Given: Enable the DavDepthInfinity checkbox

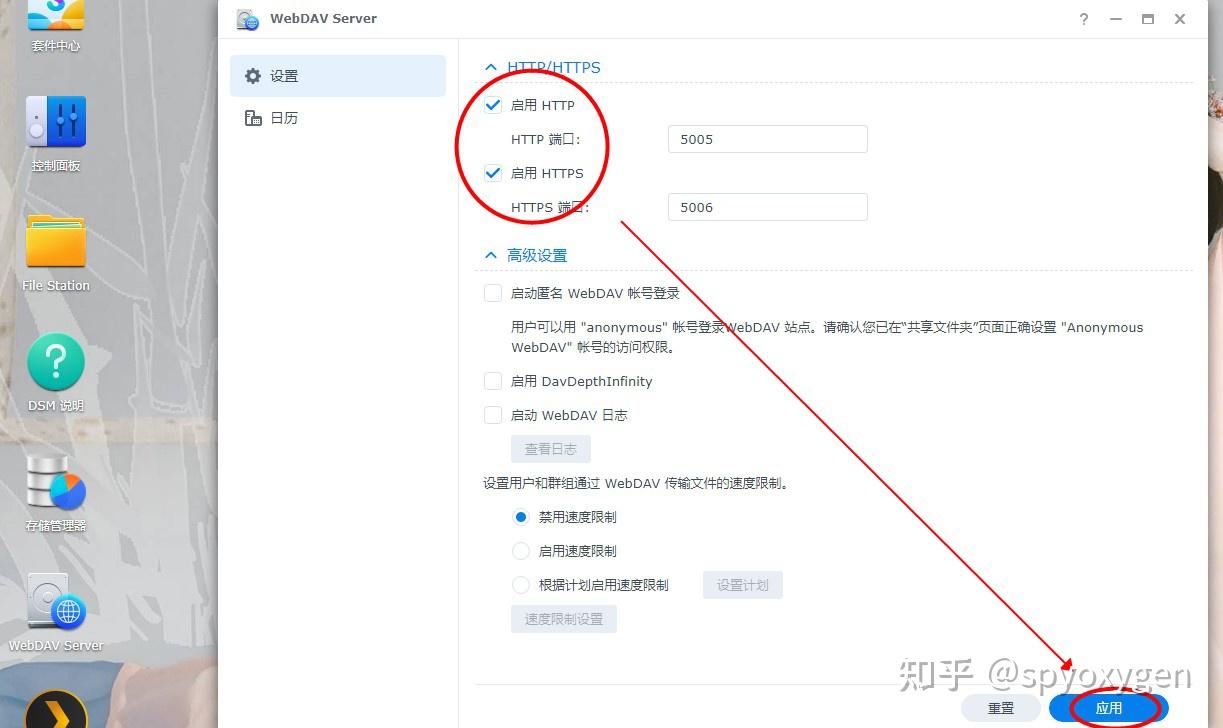Looking at the screenshot, I should click(x=493, y=381).
